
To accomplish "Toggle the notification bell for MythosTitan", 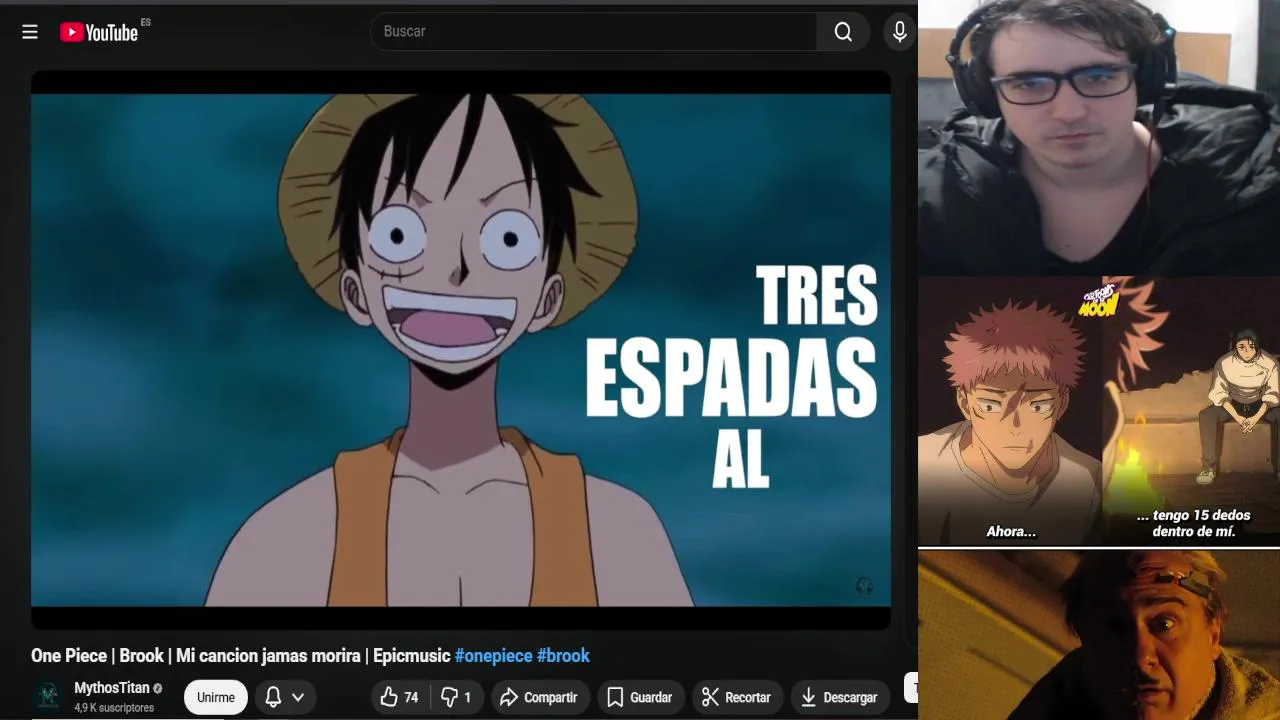I will pos(273,697).
